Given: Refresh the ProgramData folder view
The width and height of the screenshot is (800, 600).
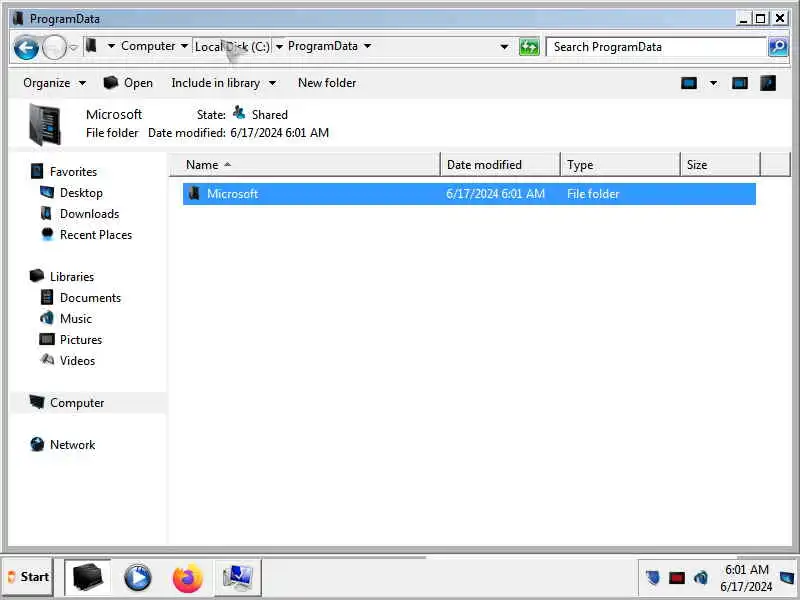Looking at the screenshot, I should coord(529,47).
